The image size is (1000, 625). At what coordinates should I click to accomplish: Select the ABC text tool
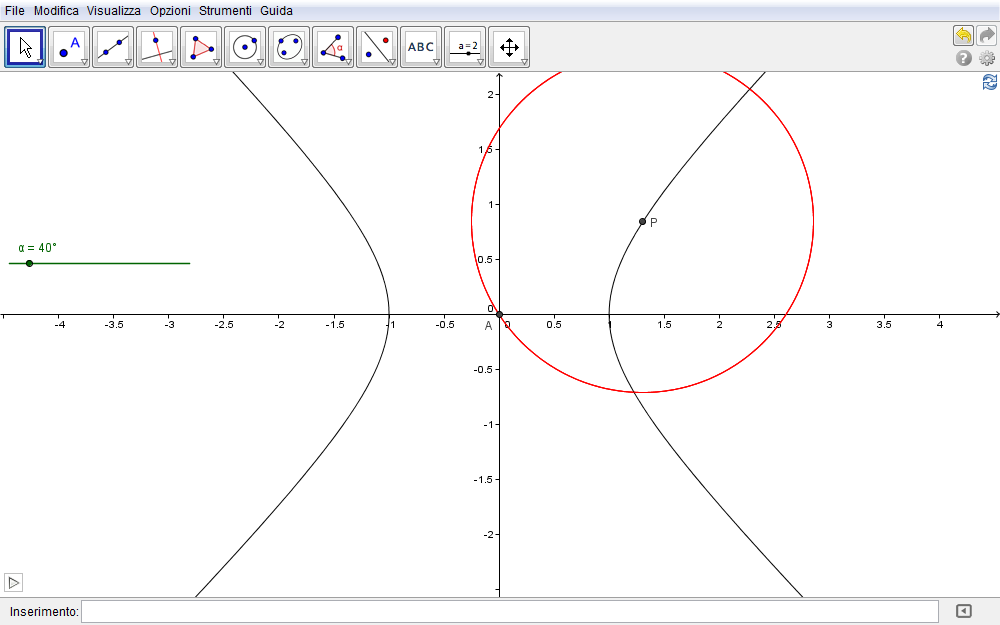click(x=421, y=47)
